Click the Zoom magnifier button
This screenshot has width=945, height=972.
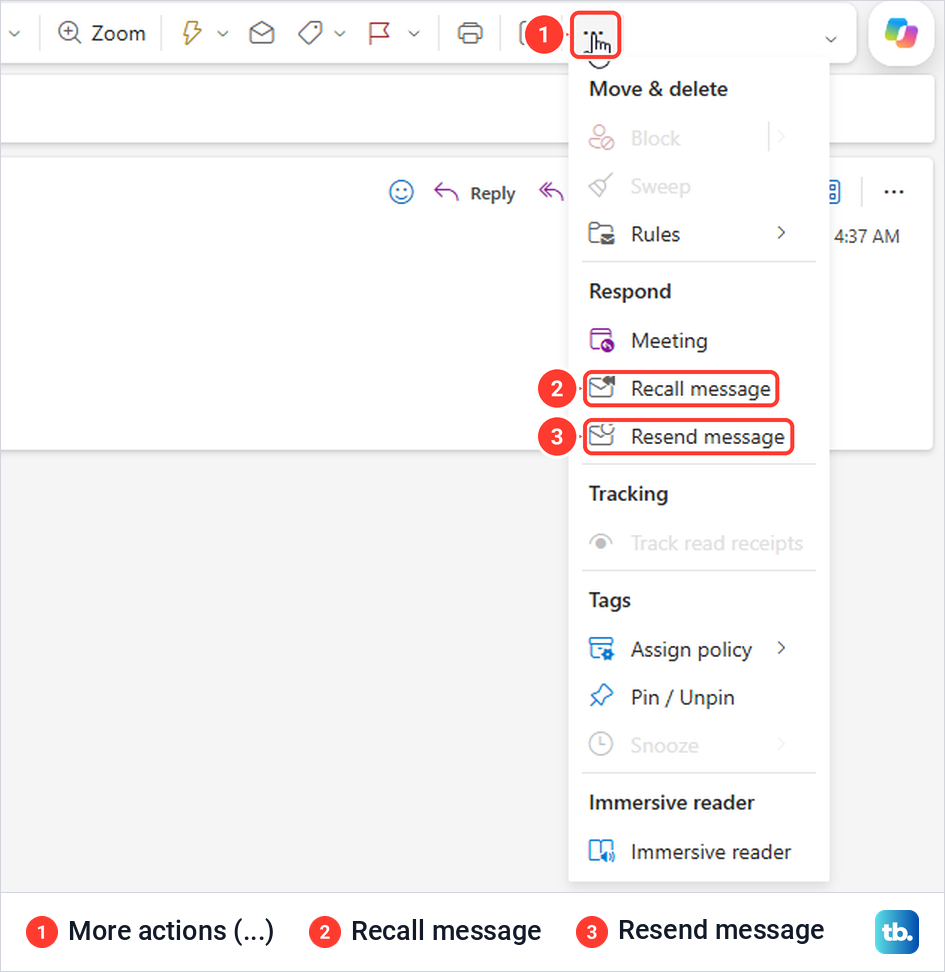[102, 33]
